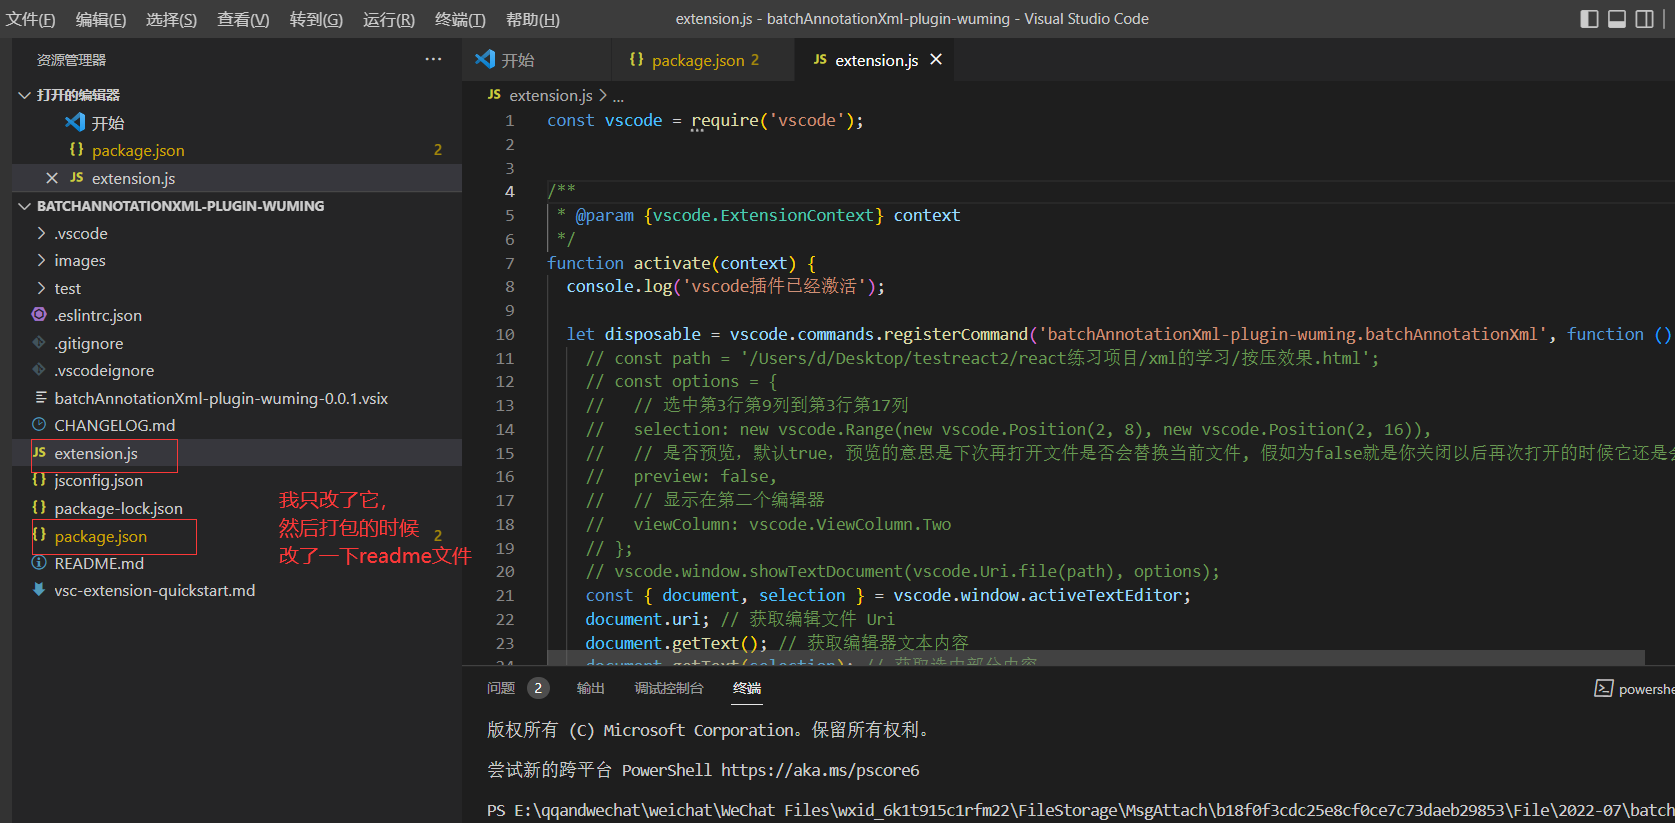Screen dimensions: 1675x823
Task: Open the 编辑(E) menu
Action: pos(101,19)
